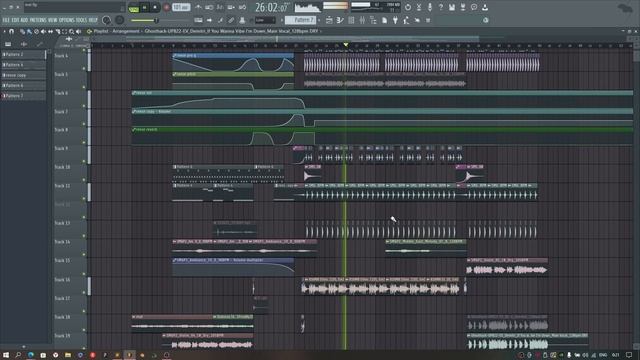
Task: Click the typing keyboard to piano icon
Action: point(198,20)
